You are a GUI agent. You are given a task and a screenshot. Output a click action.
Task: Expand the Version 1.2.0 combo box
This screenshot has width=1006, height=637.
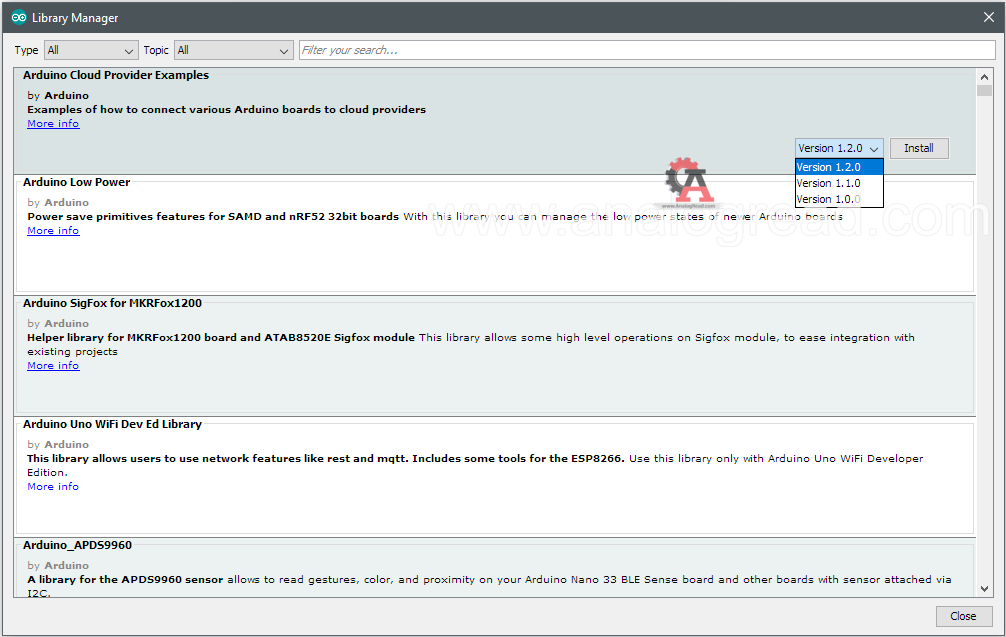[x=839, y=148]
